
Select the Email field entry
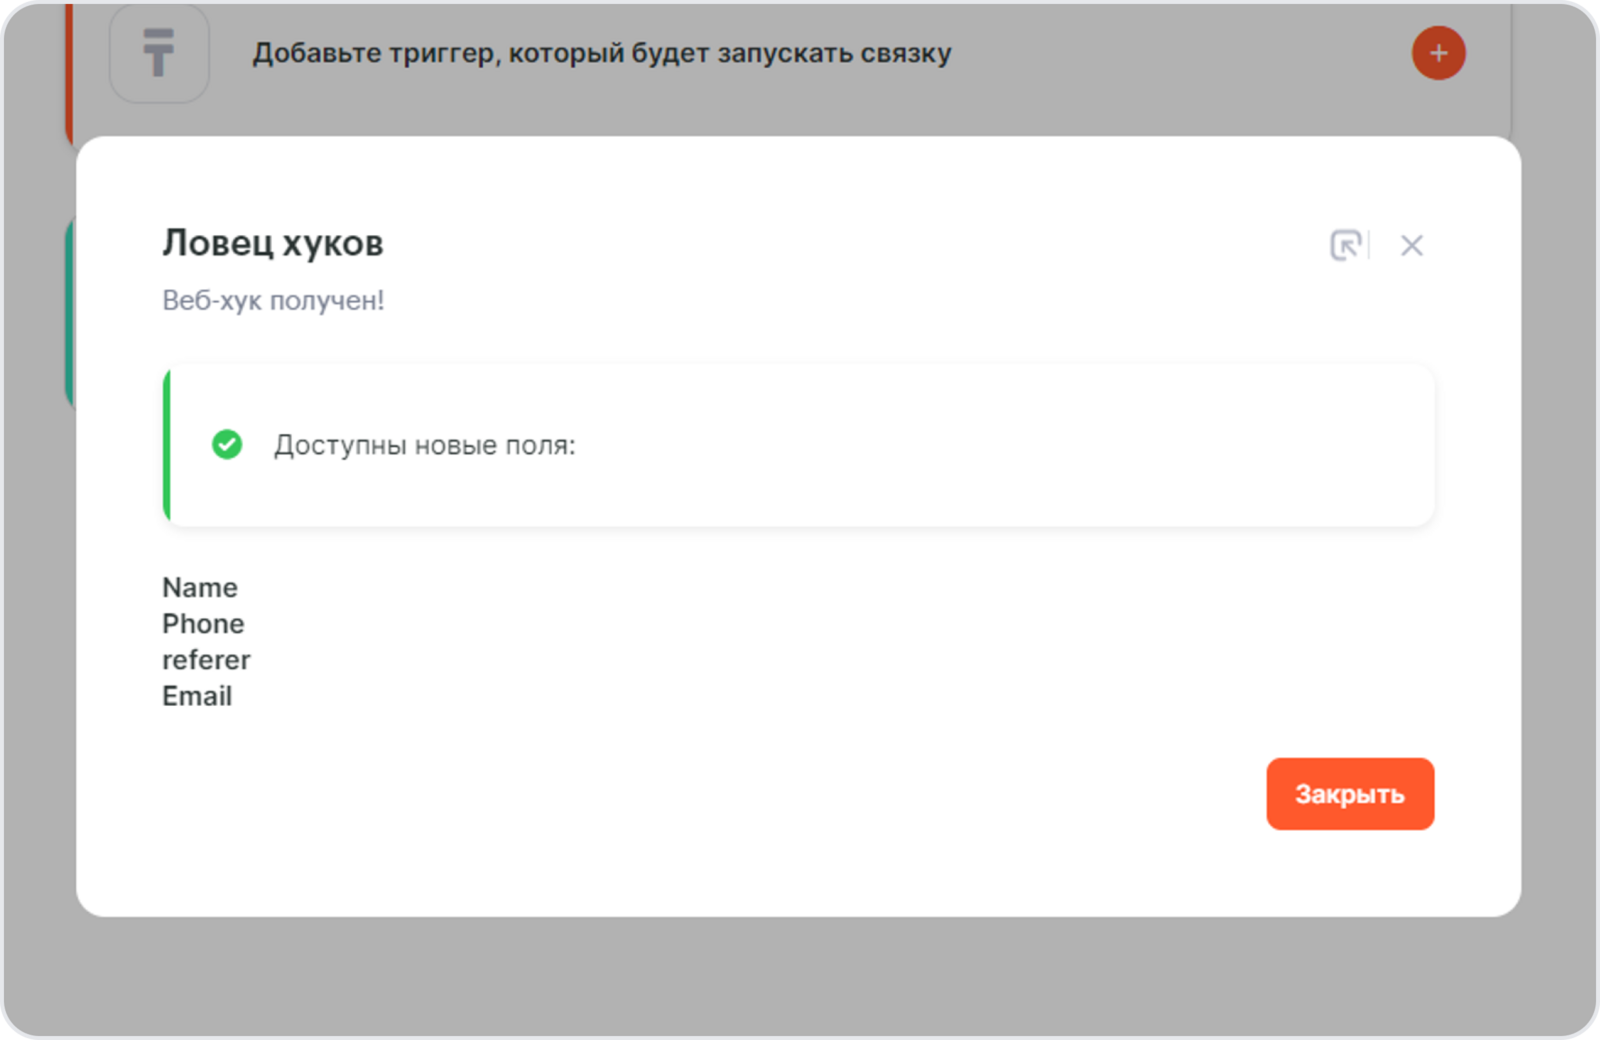click(x=197, y=696)
